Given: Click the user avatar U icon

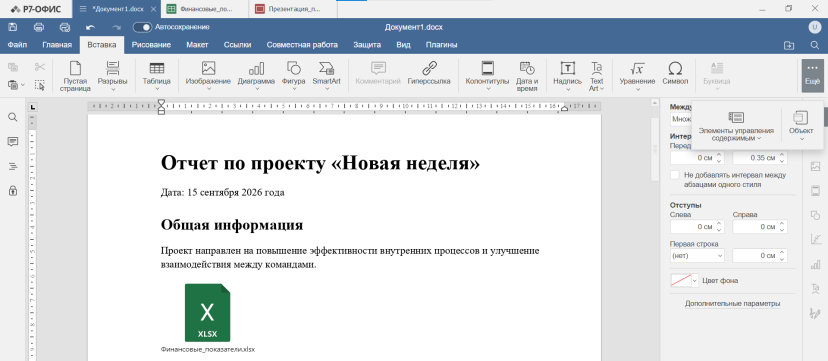Looking at the screenshot, I should click(x=814, y=27).
